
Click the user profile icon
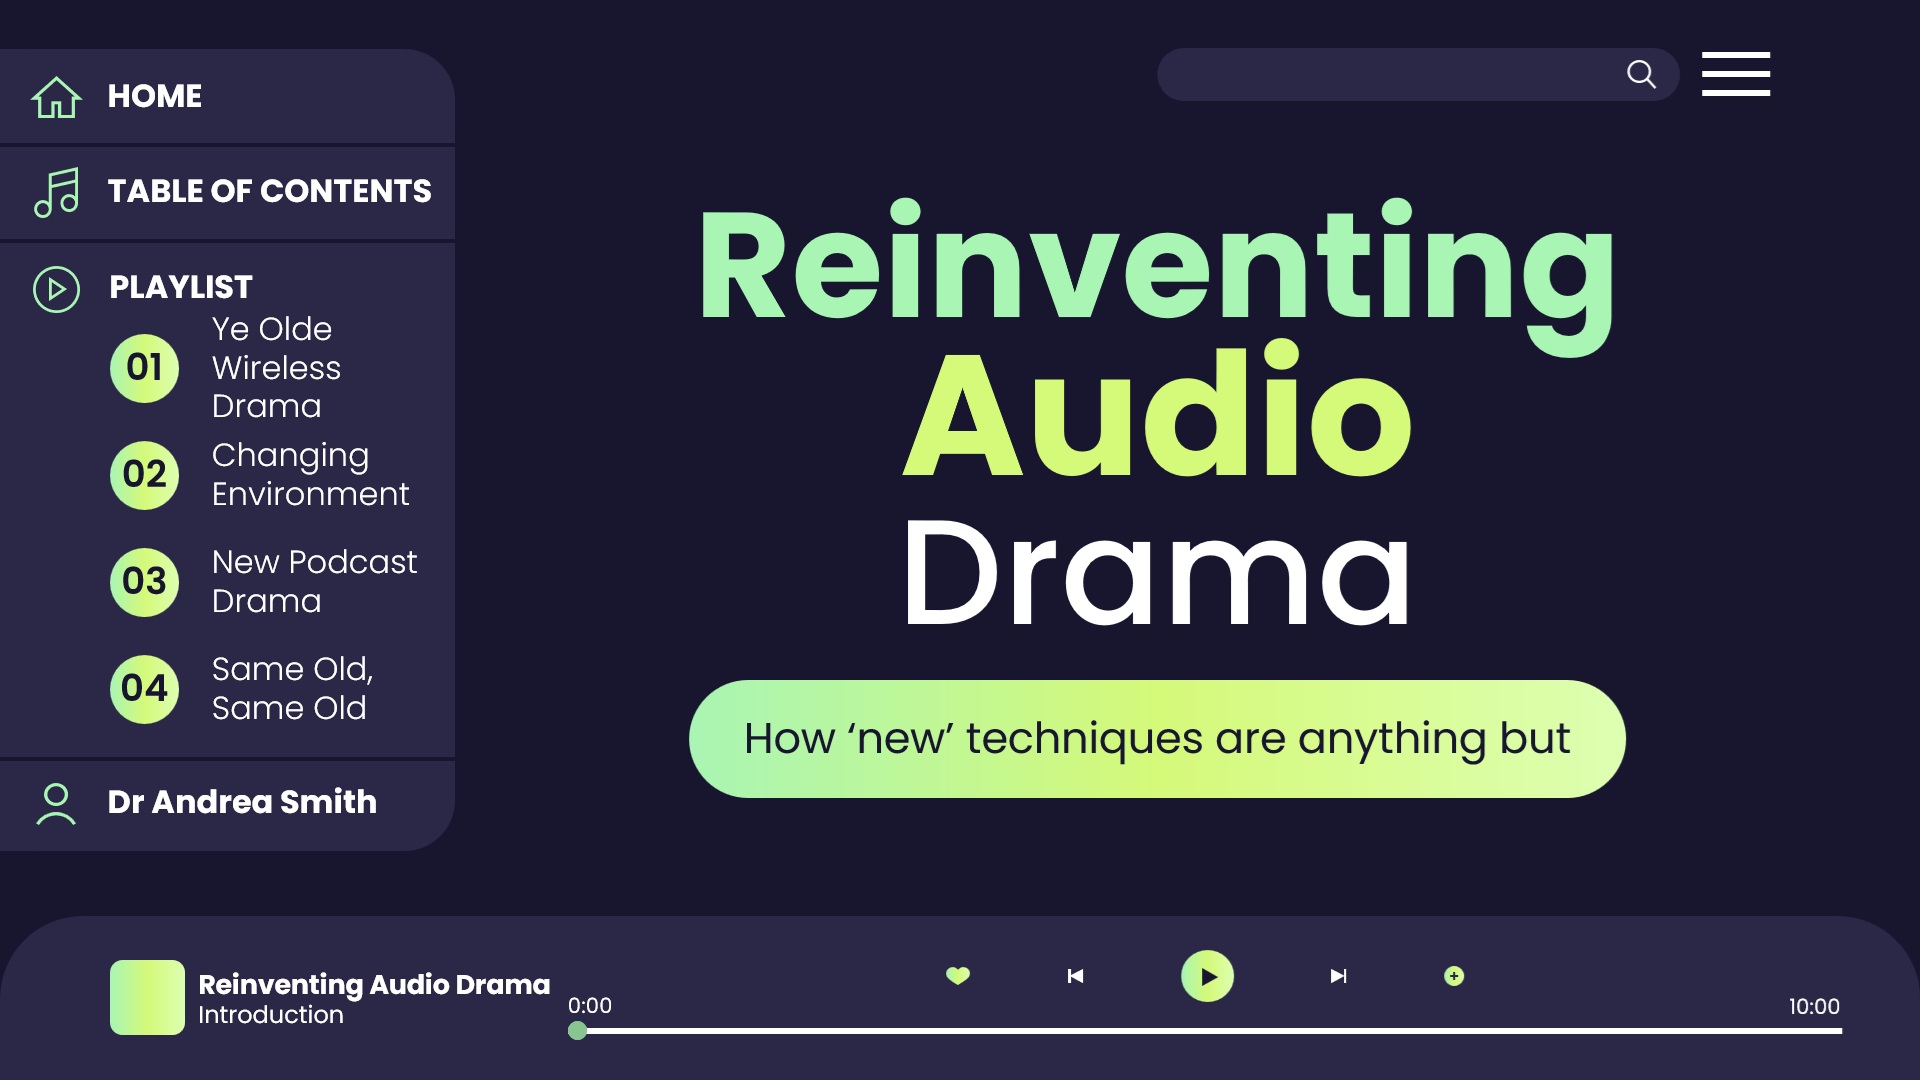pos(56,804)
